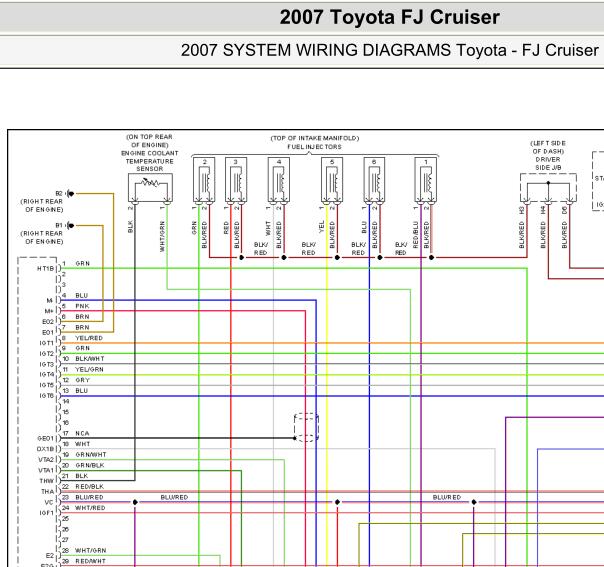Image resolution: width=604 pixels, height=567 pixels.
Task: Click the "YEL/RED" wire color label
Action: click(x=89, y=338)
